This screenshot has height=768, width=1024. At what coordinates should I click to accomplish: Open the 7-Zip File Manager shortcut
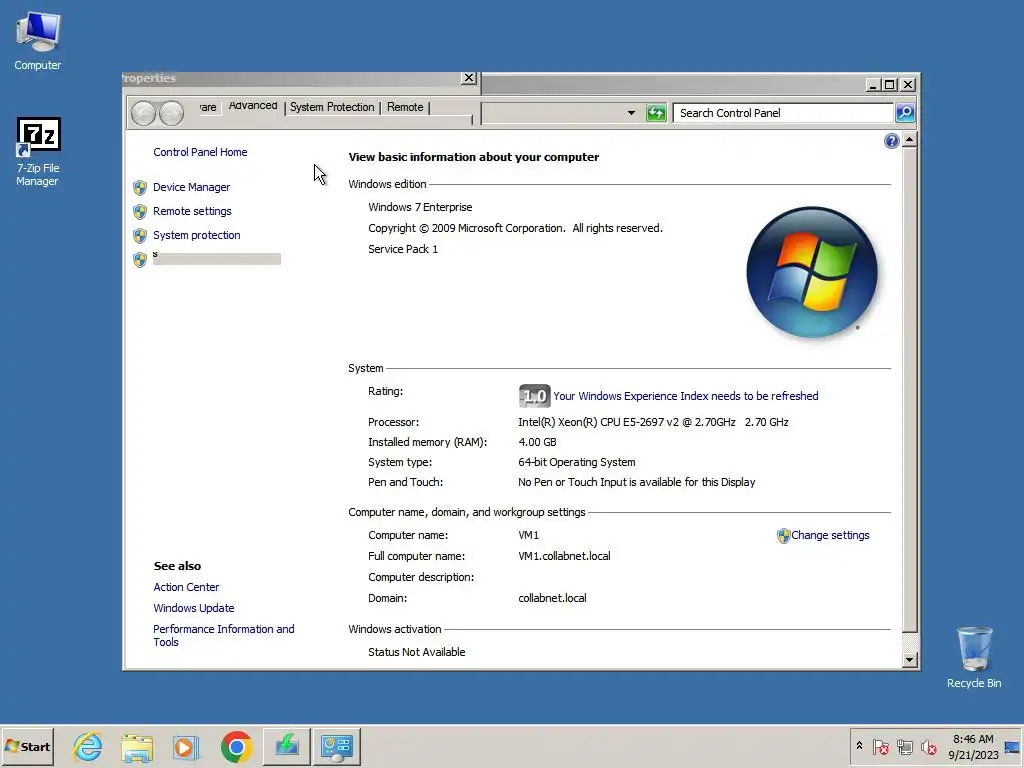[x=38, y=152]
